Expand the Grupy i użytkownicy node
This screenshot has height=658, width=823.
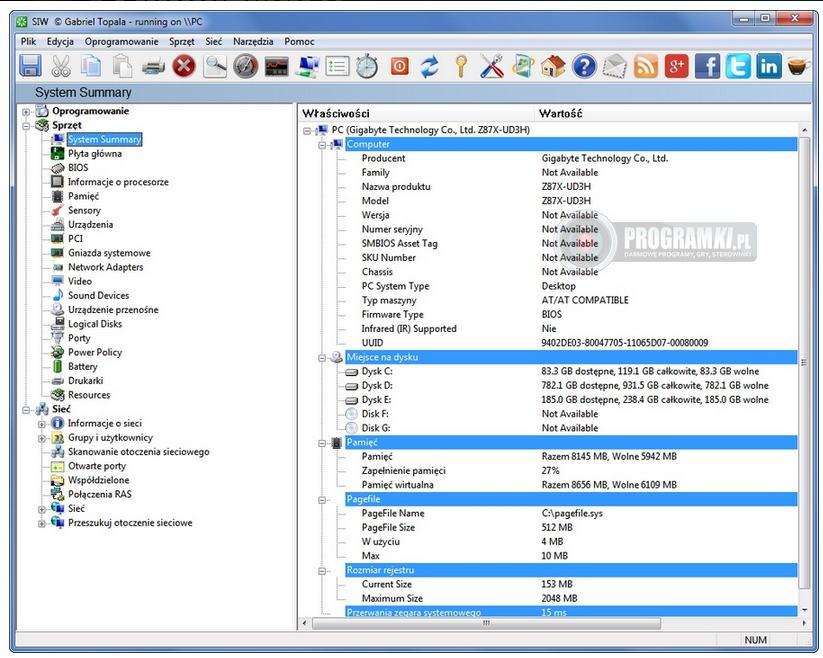[41, 438]
